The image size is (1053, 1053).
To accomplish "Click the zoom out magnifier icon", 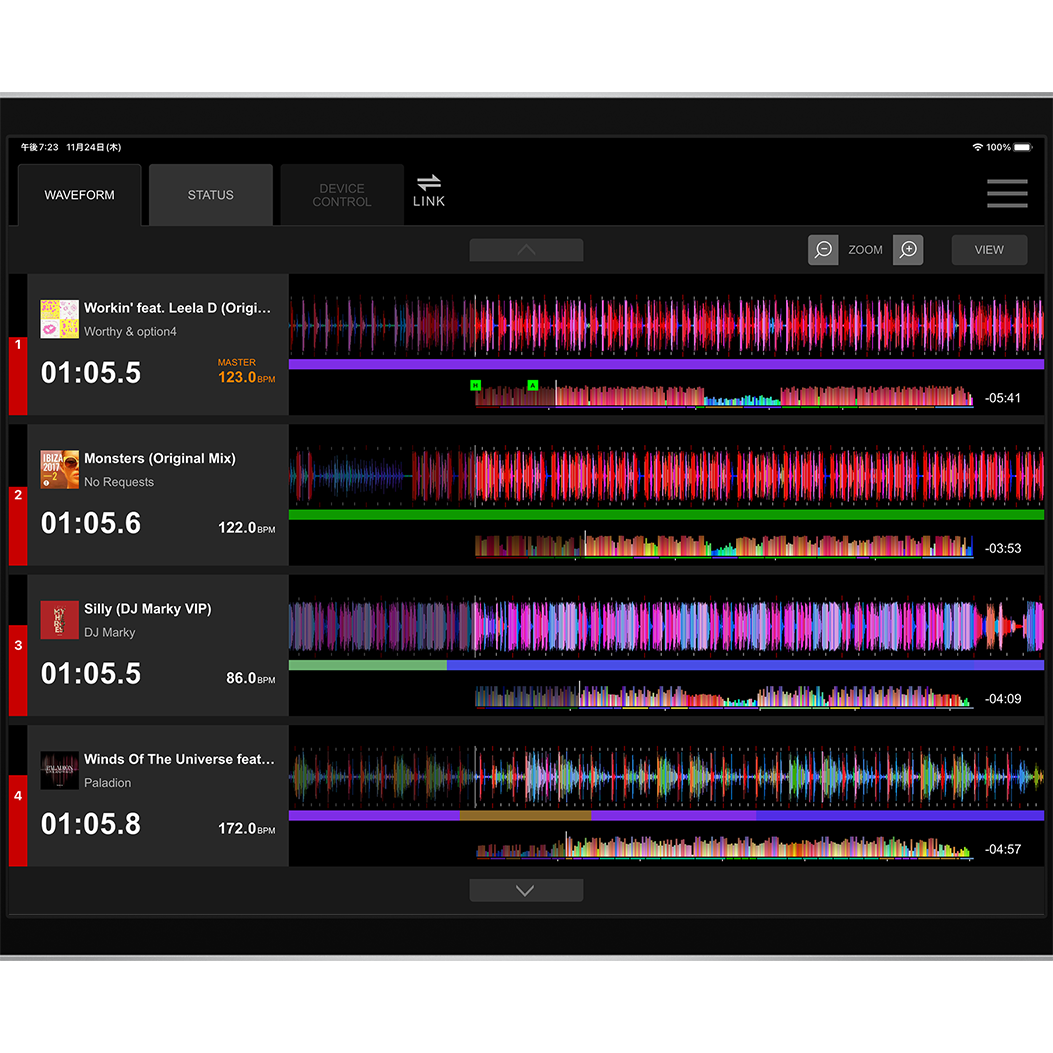I will [823, 250].
